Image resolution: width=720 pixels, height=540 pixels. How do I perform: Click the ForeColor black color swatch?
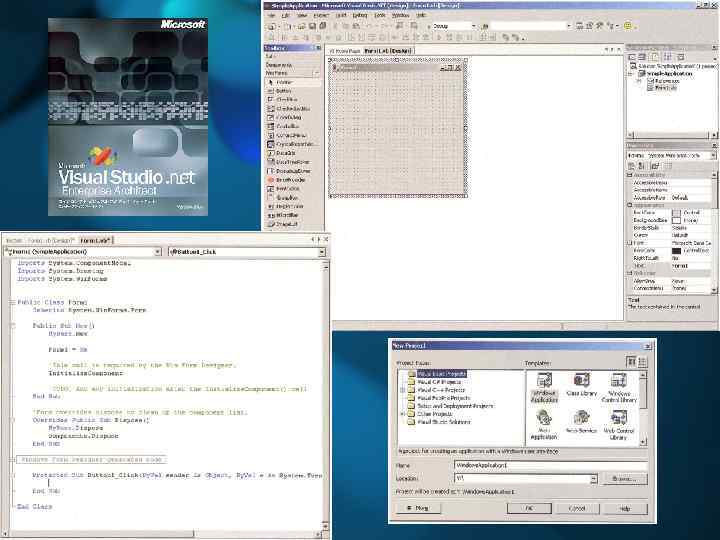[x=676, y=251]
